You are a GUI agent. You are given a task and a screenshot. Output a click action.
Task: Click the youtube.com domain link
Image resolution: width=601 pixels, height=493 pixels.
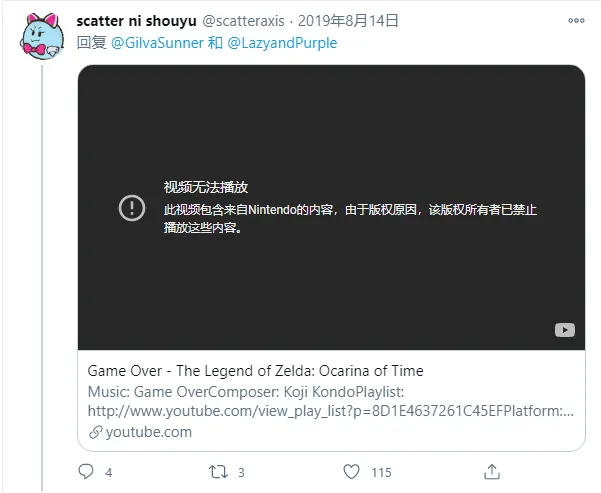[149, 432]
